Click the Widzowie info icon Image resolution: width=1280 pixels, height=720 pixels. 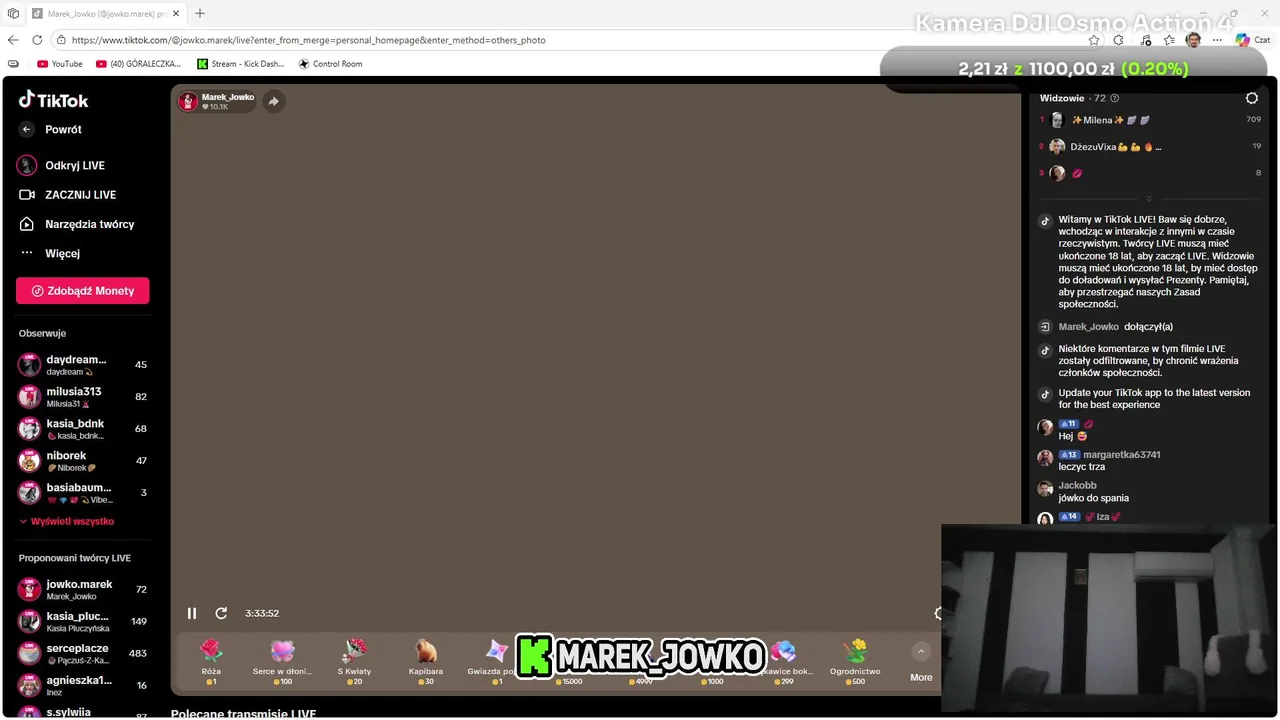tap(1115, 98)
